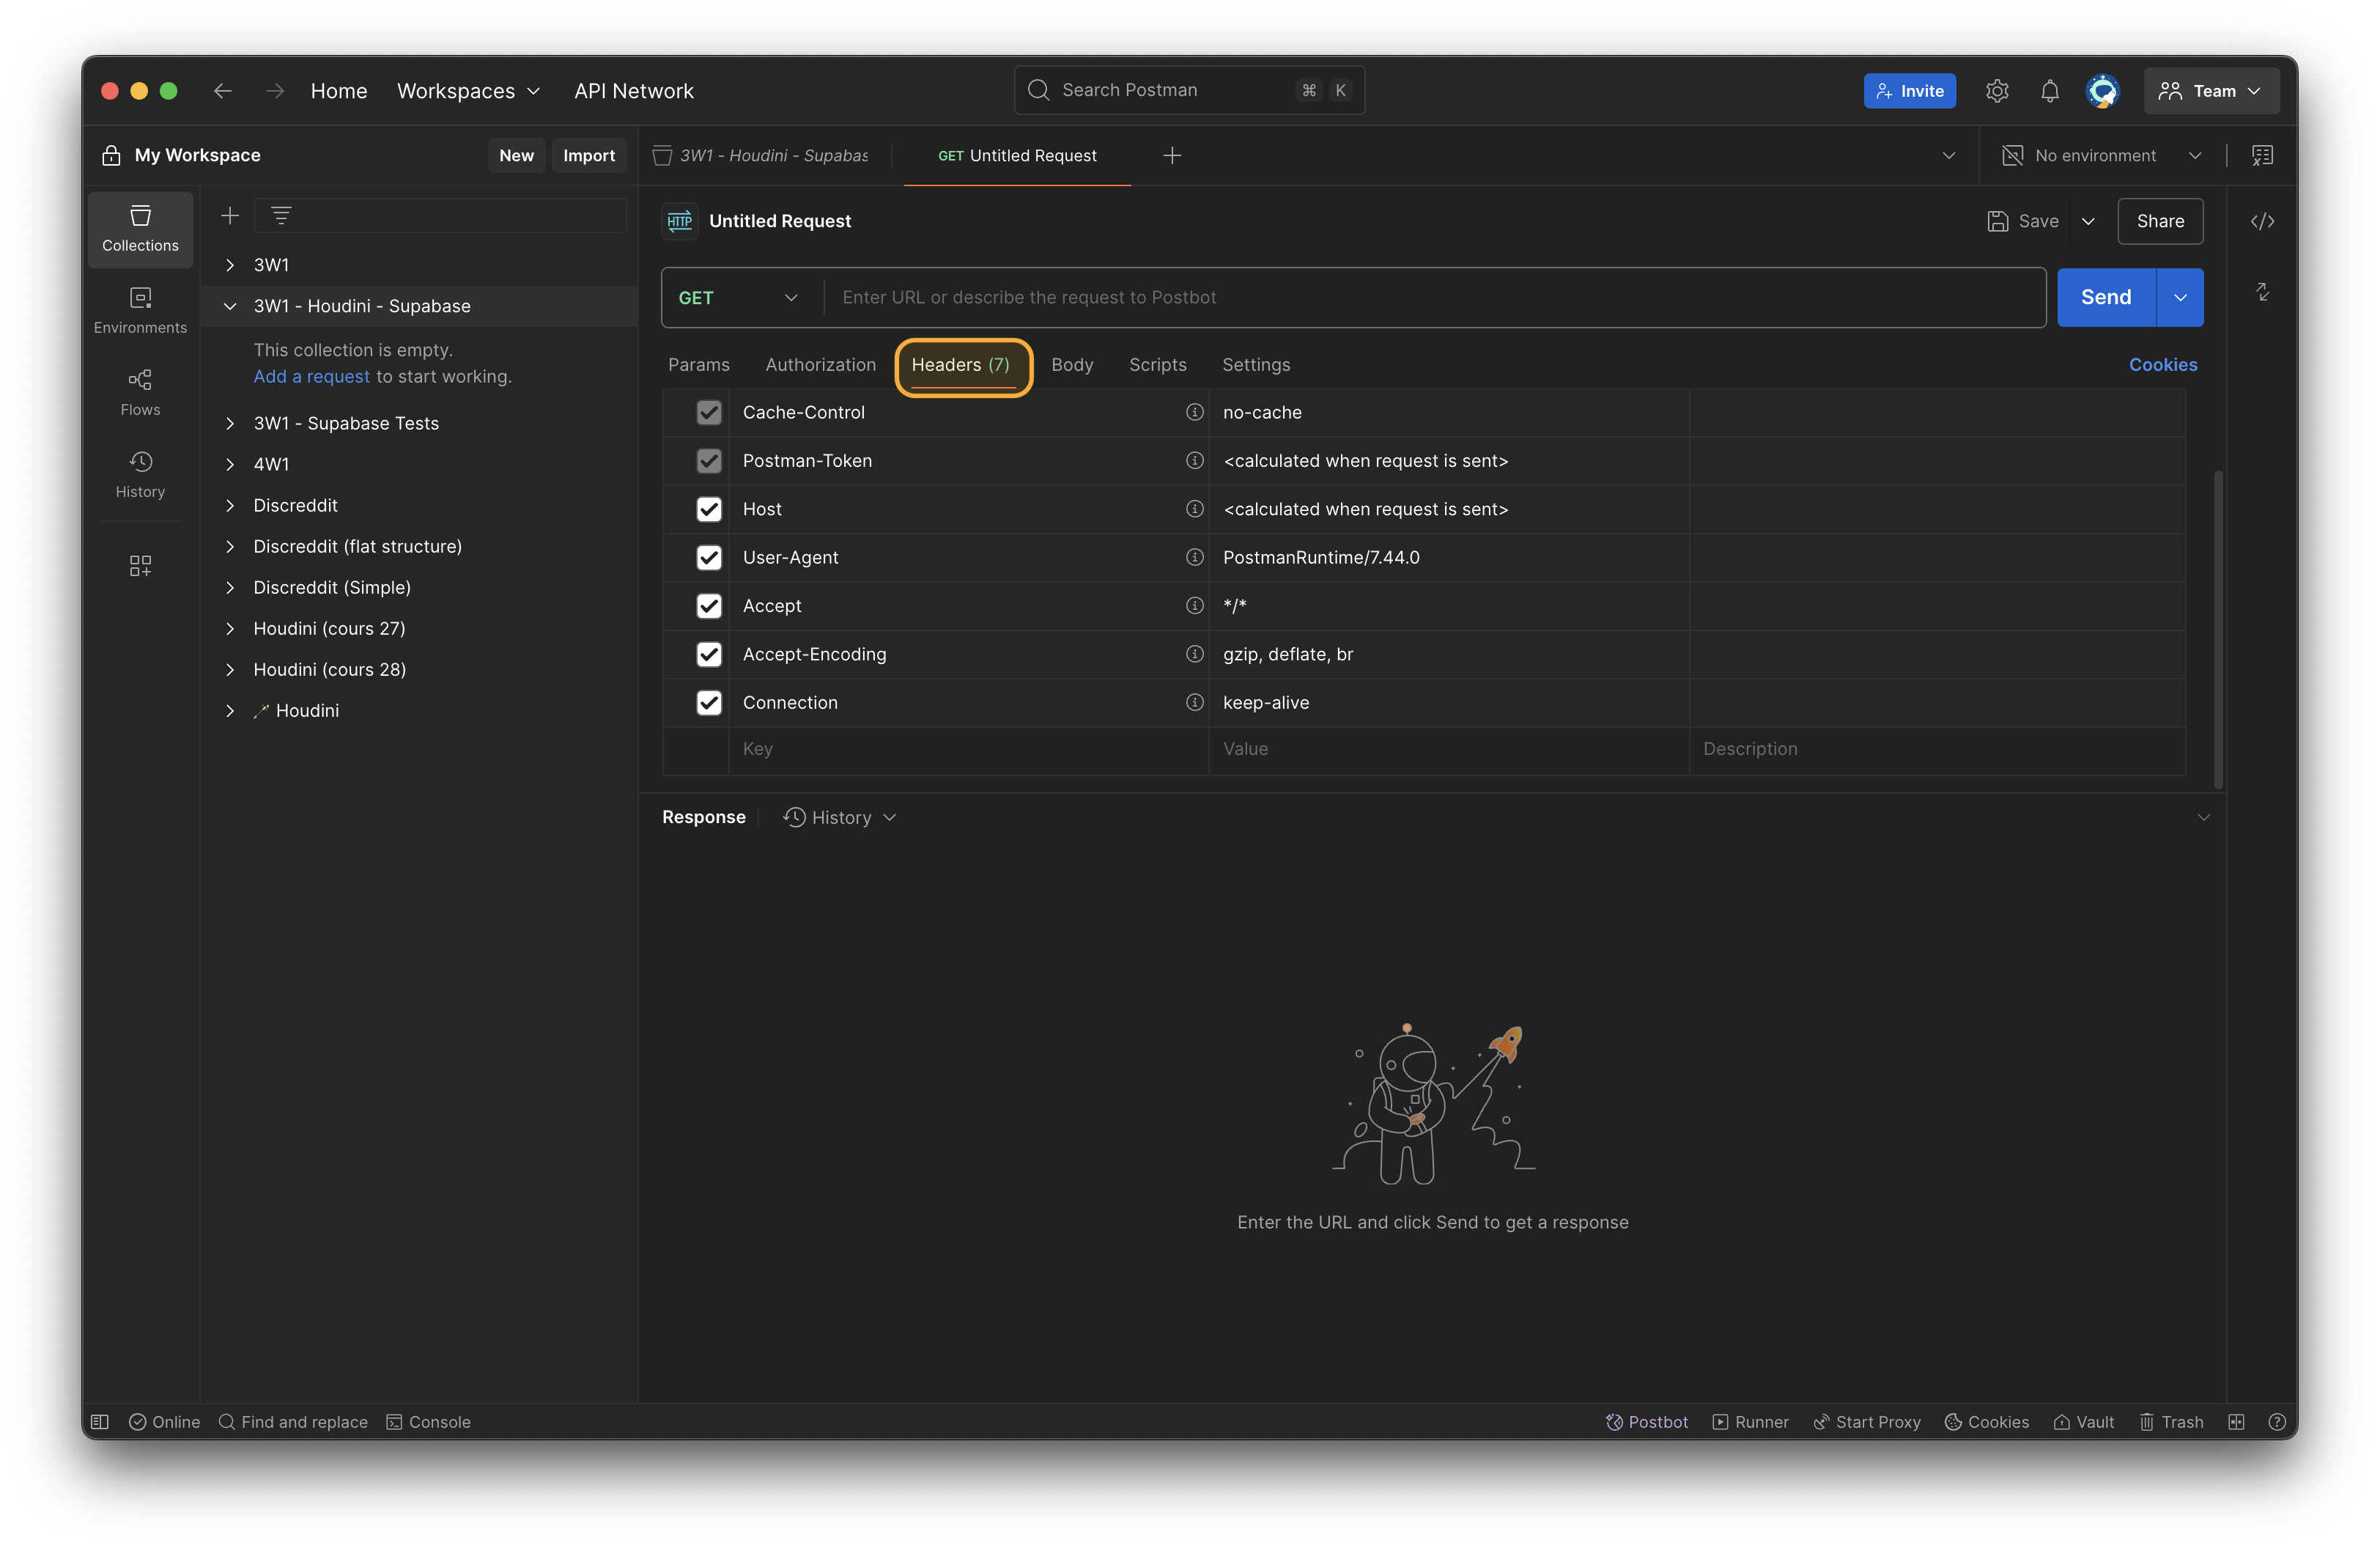Click the Search Postman field
Image resolution: width=2380 pixels, height=1548 pixels.
pyautogui.click(x=1189, y=90)
